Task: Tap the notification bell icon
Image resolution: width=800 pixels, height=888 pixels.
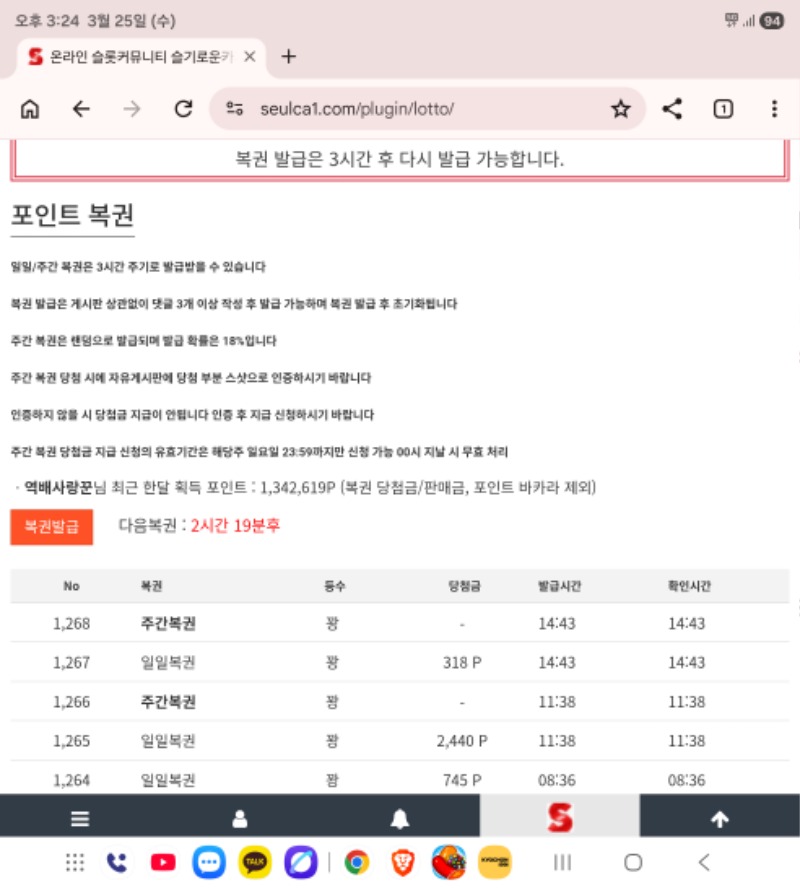Action: click(400, 819)
